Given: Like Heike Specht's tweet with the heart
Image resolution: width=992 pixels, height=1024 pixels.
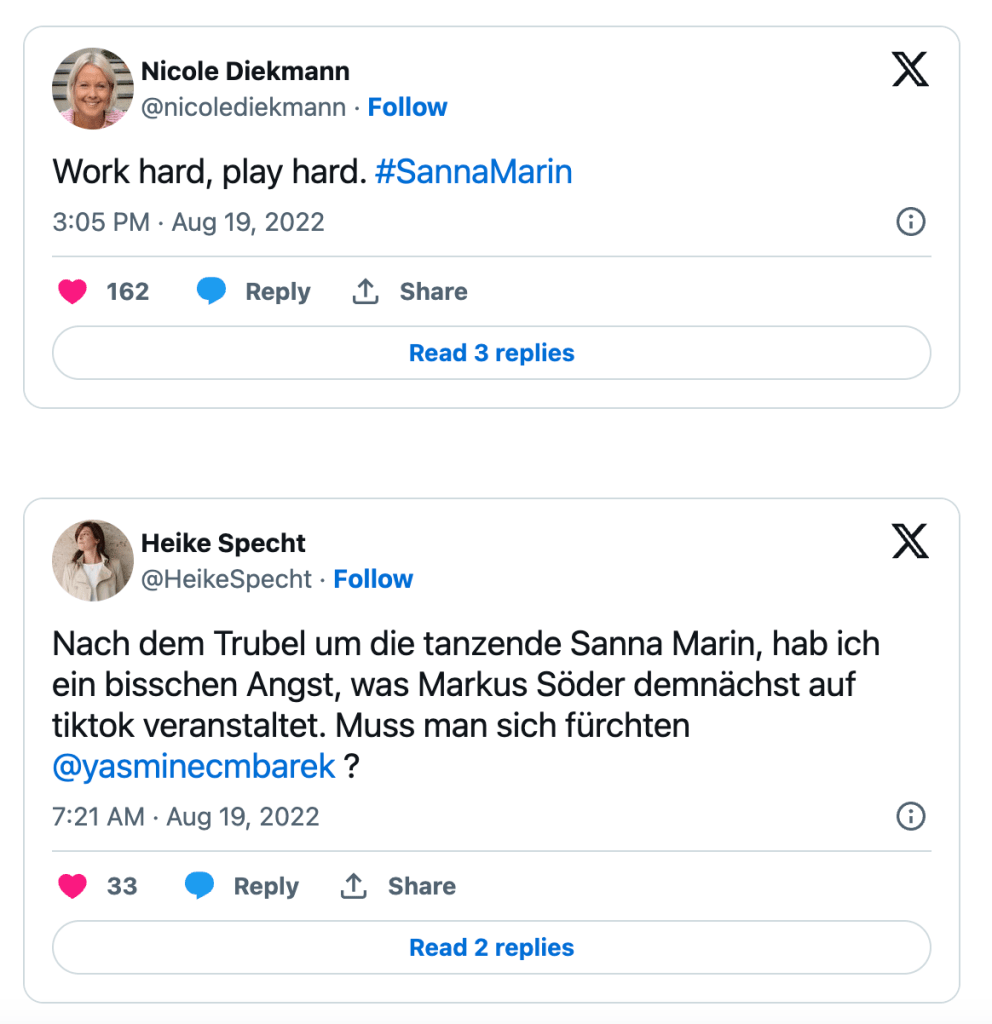Looking at the screenshot, I should point(72,886).
